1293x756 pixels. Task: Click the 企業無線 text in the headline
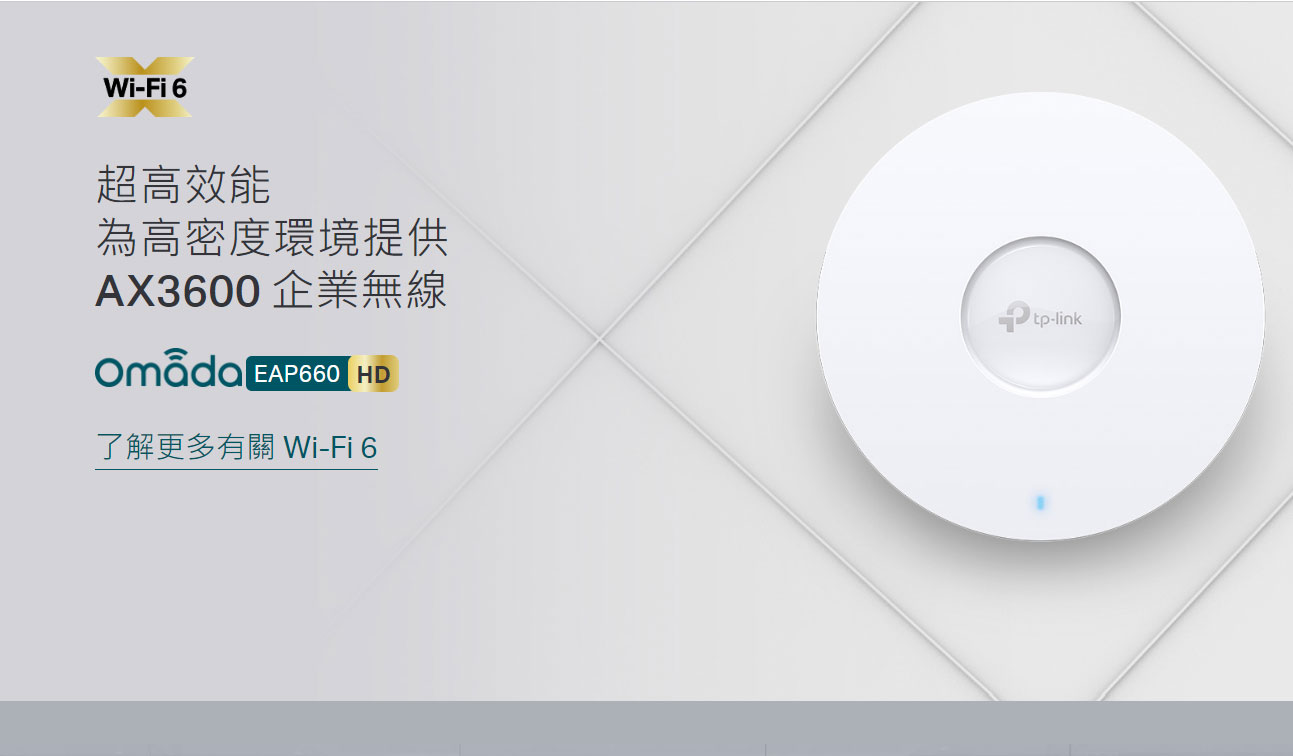pos(359,290)
